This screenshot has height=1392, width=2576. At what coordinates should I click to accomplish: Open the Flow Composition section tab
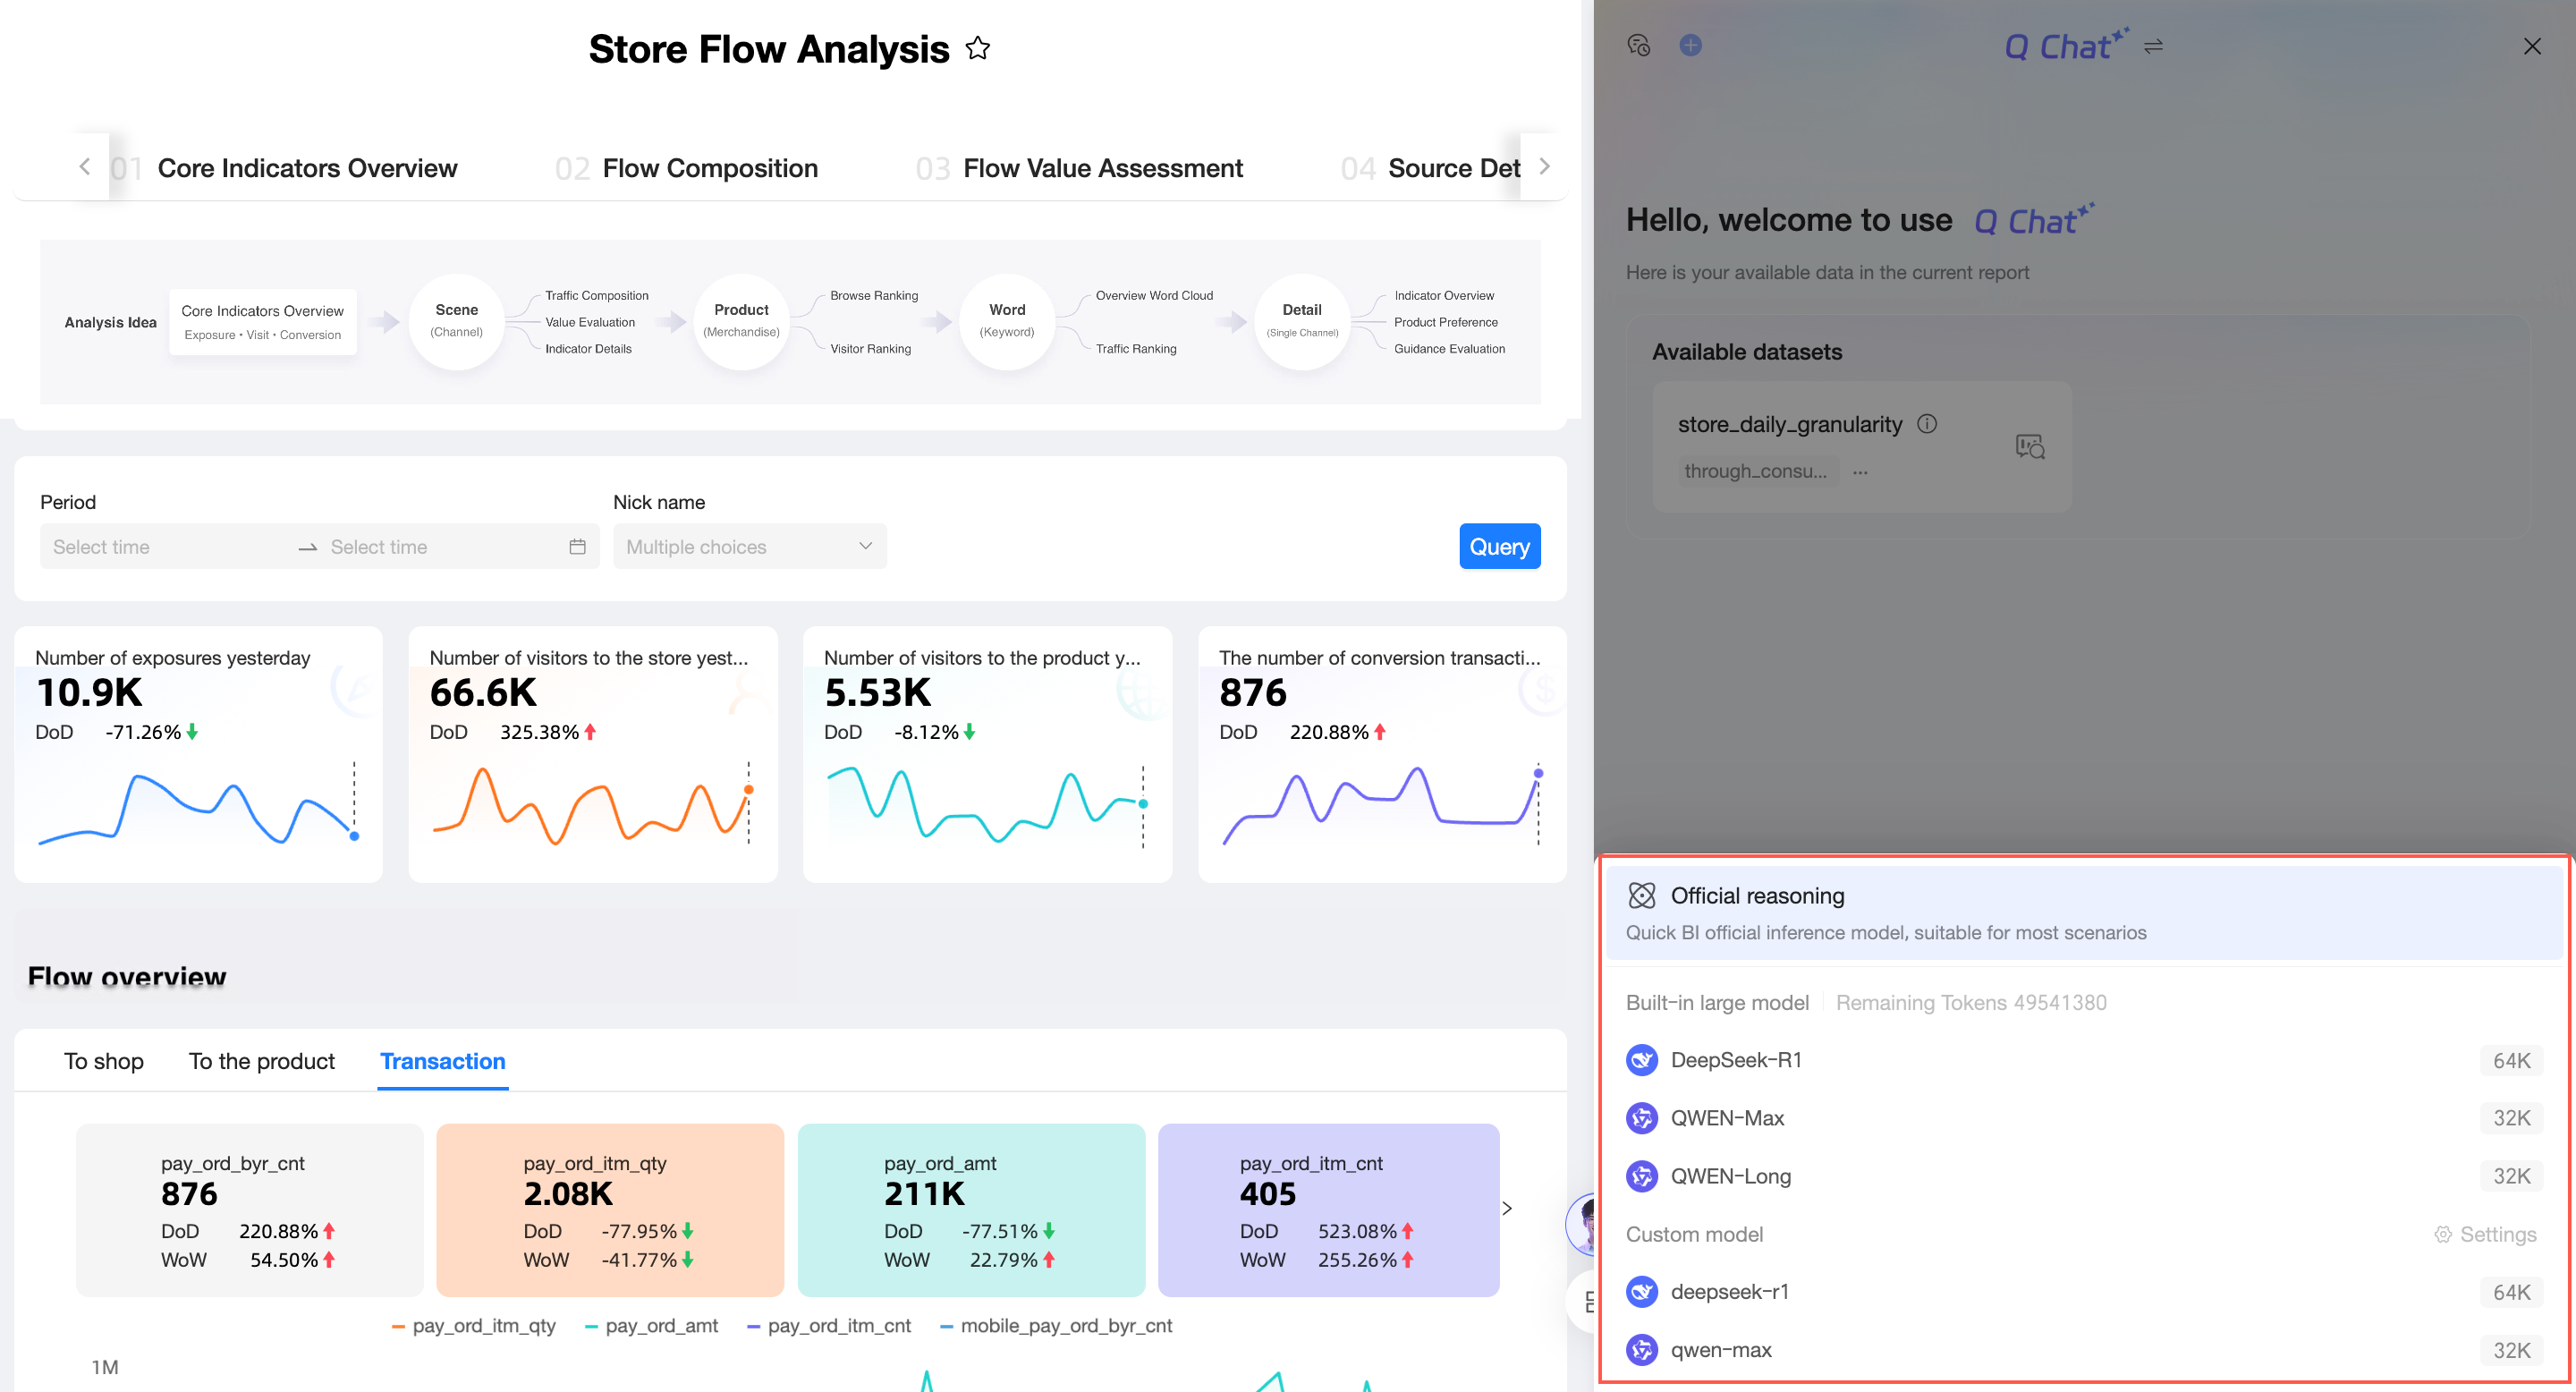click(709, 168)
